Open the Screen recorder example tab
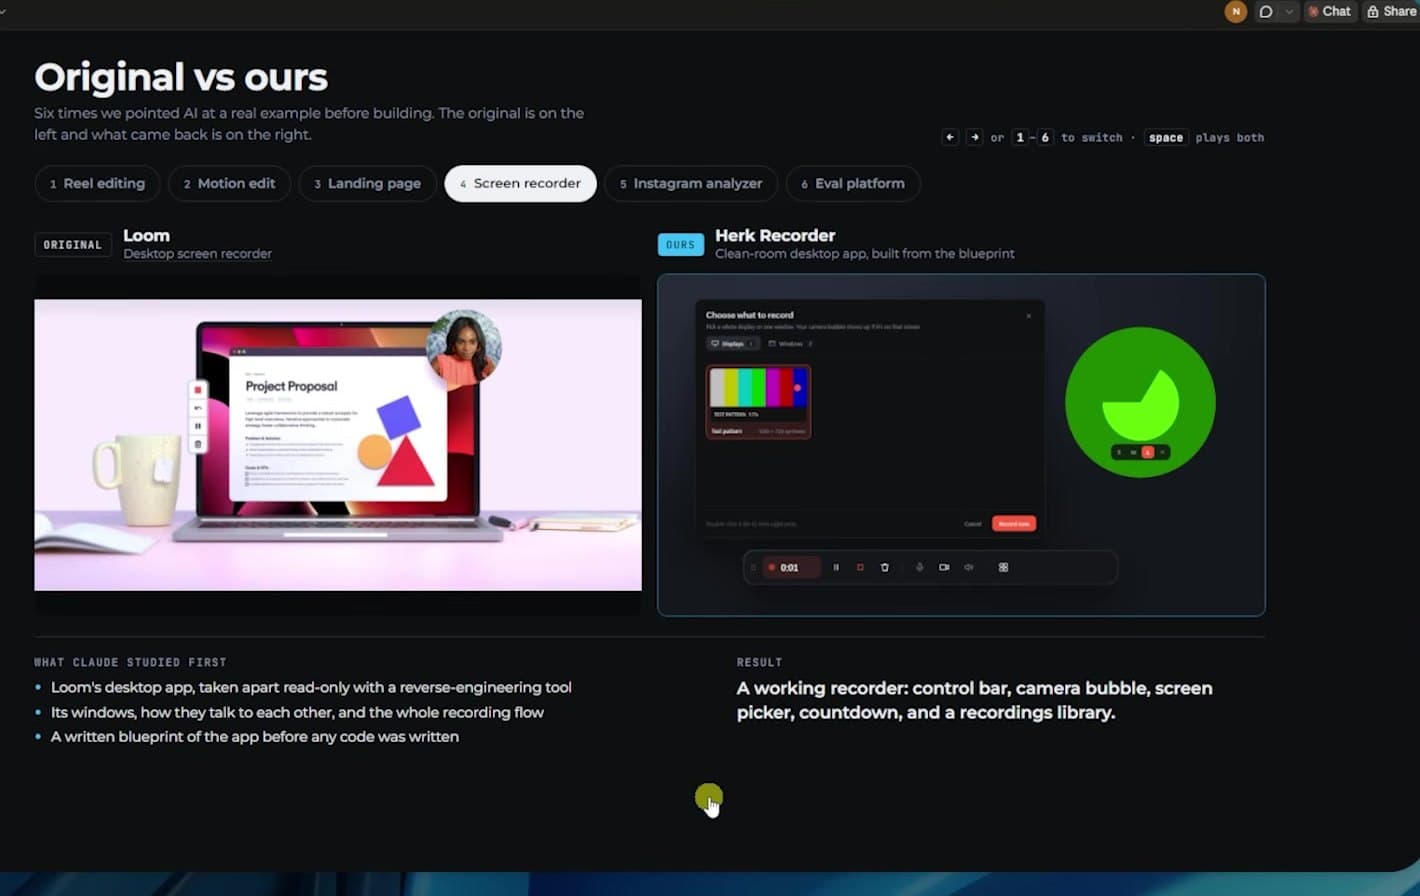1420x896 pixels. (520, 184)
